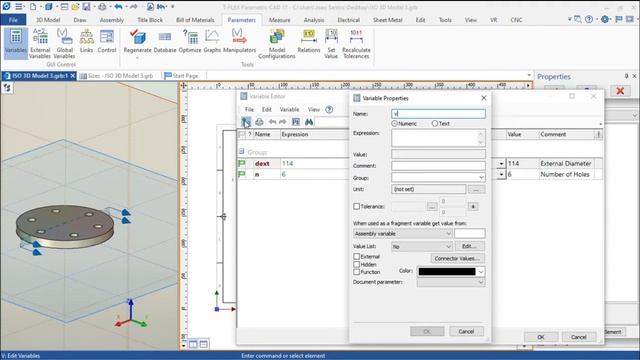Select the 'Number of Holes' comment cell

[x=566, y=174]
